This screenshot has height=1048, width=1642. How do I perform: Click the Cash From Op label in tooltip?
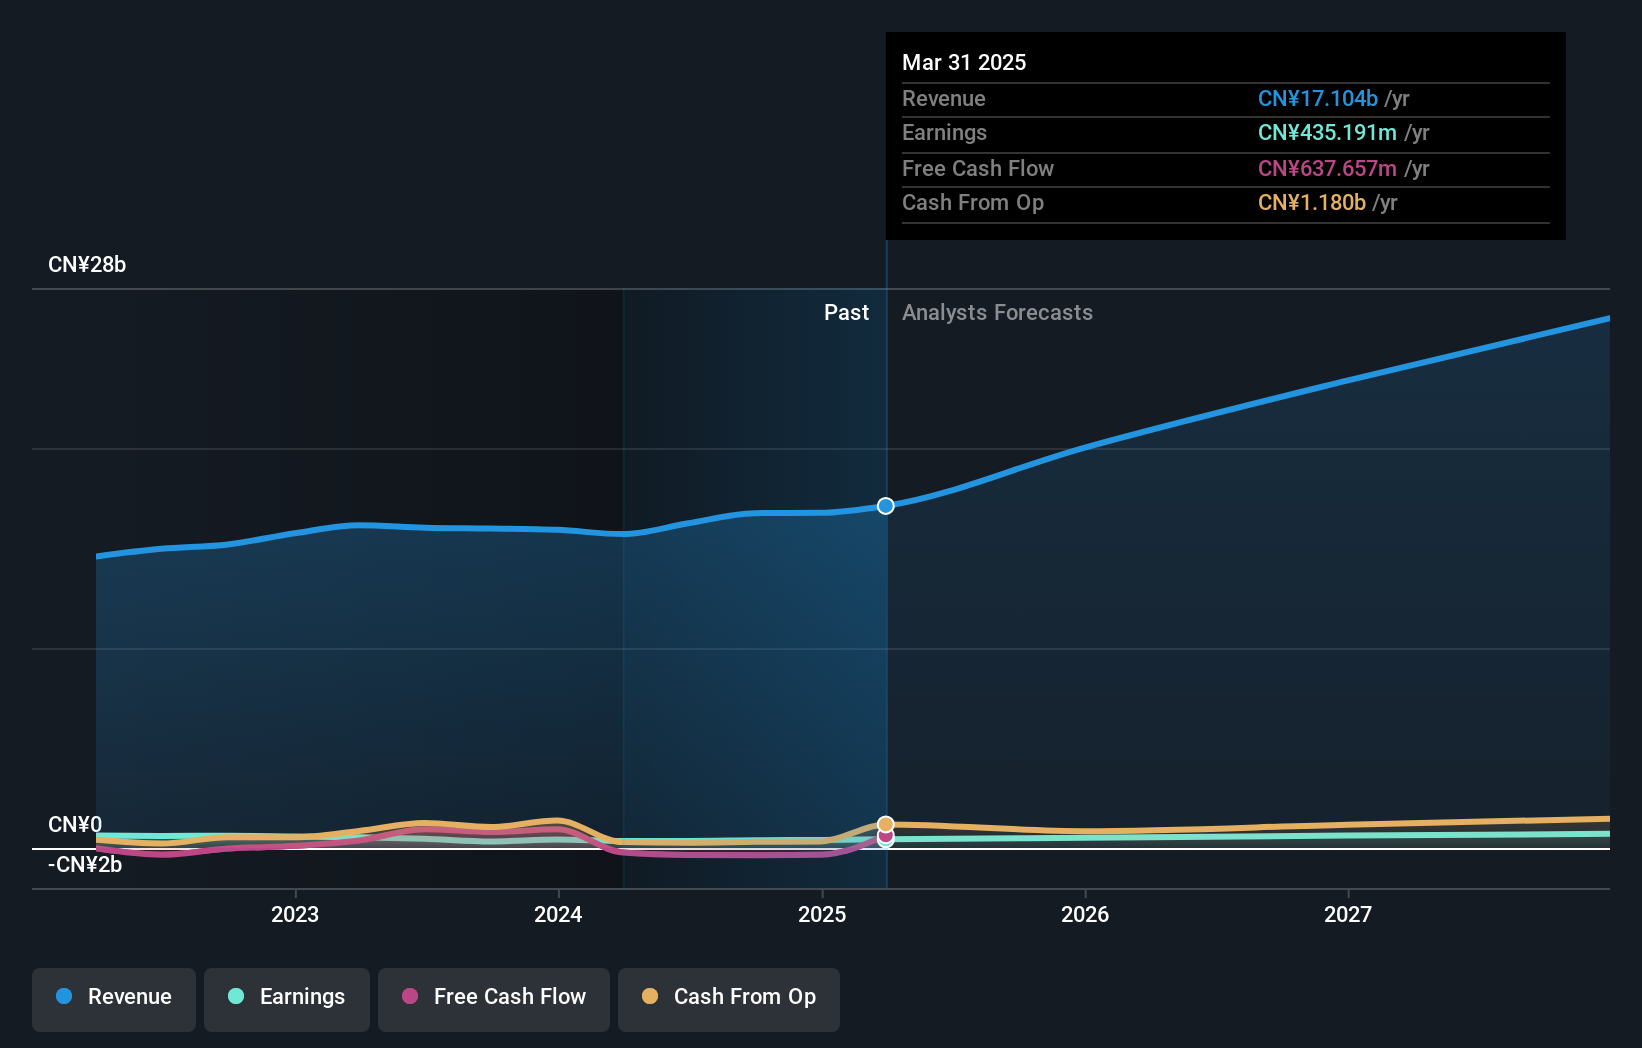pyautogui.click(x=973, y=203)
